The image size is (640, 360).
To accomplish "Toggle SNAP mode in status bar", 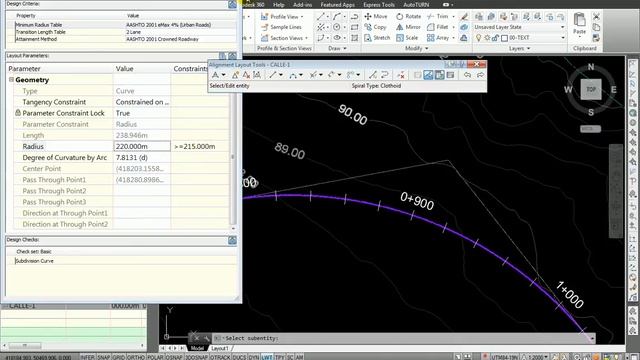I will tap(104, 357).
